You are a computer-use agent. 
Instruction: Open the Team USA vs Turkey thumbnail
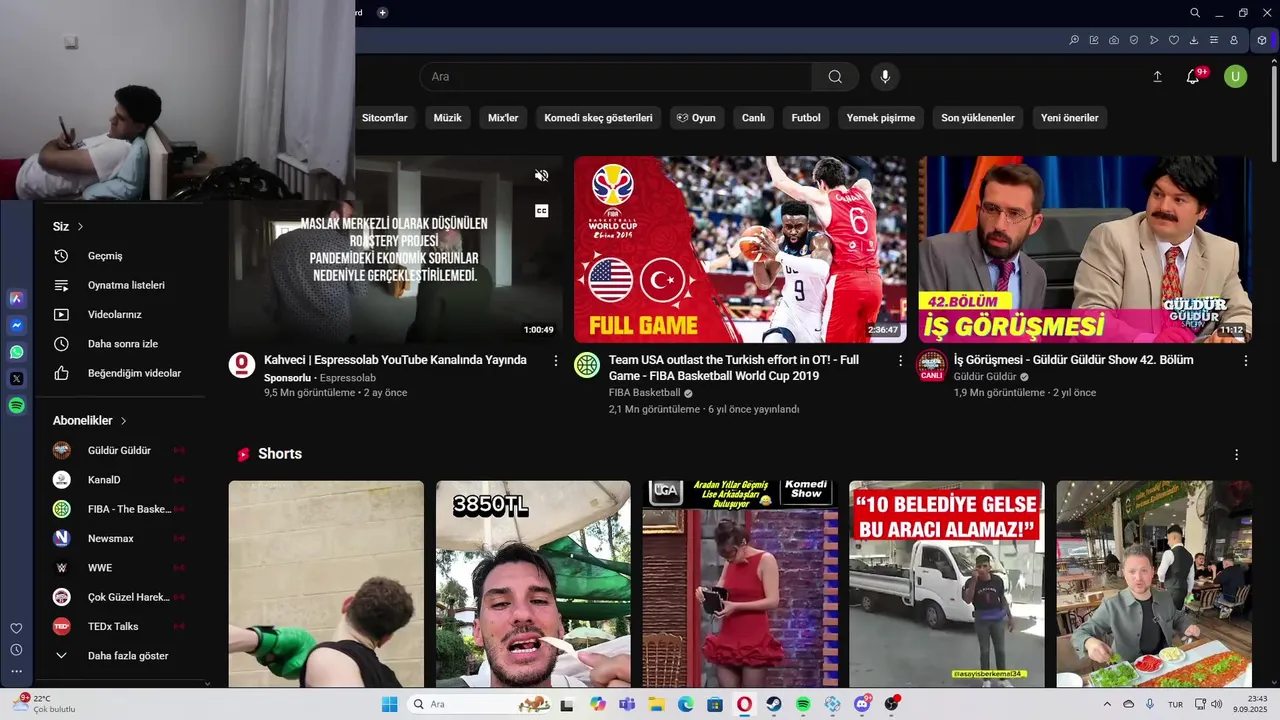click(x=740, y=249)
